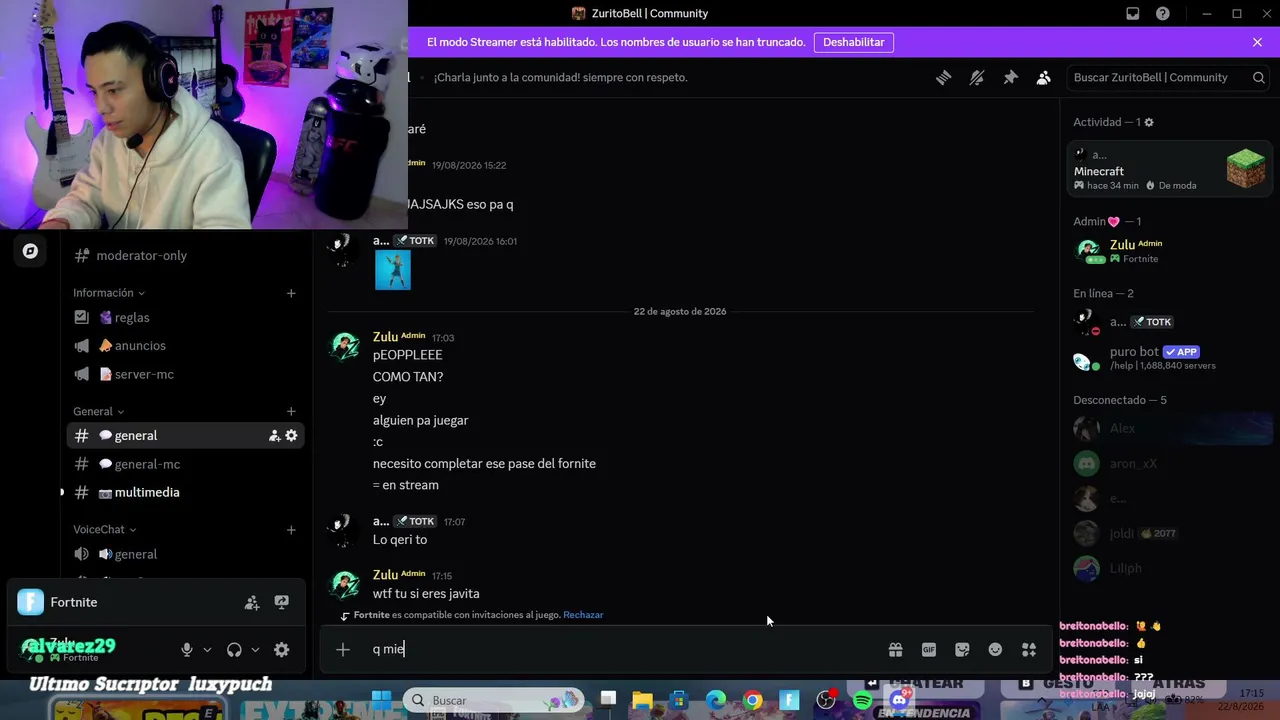Select offline member joldi

coord(1169,533)
